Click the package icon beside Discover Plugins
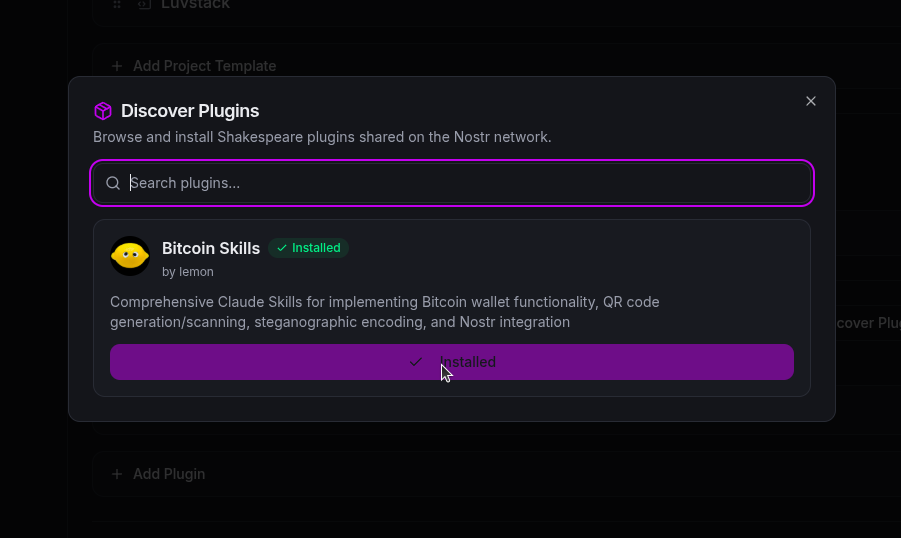 [103, 111]
